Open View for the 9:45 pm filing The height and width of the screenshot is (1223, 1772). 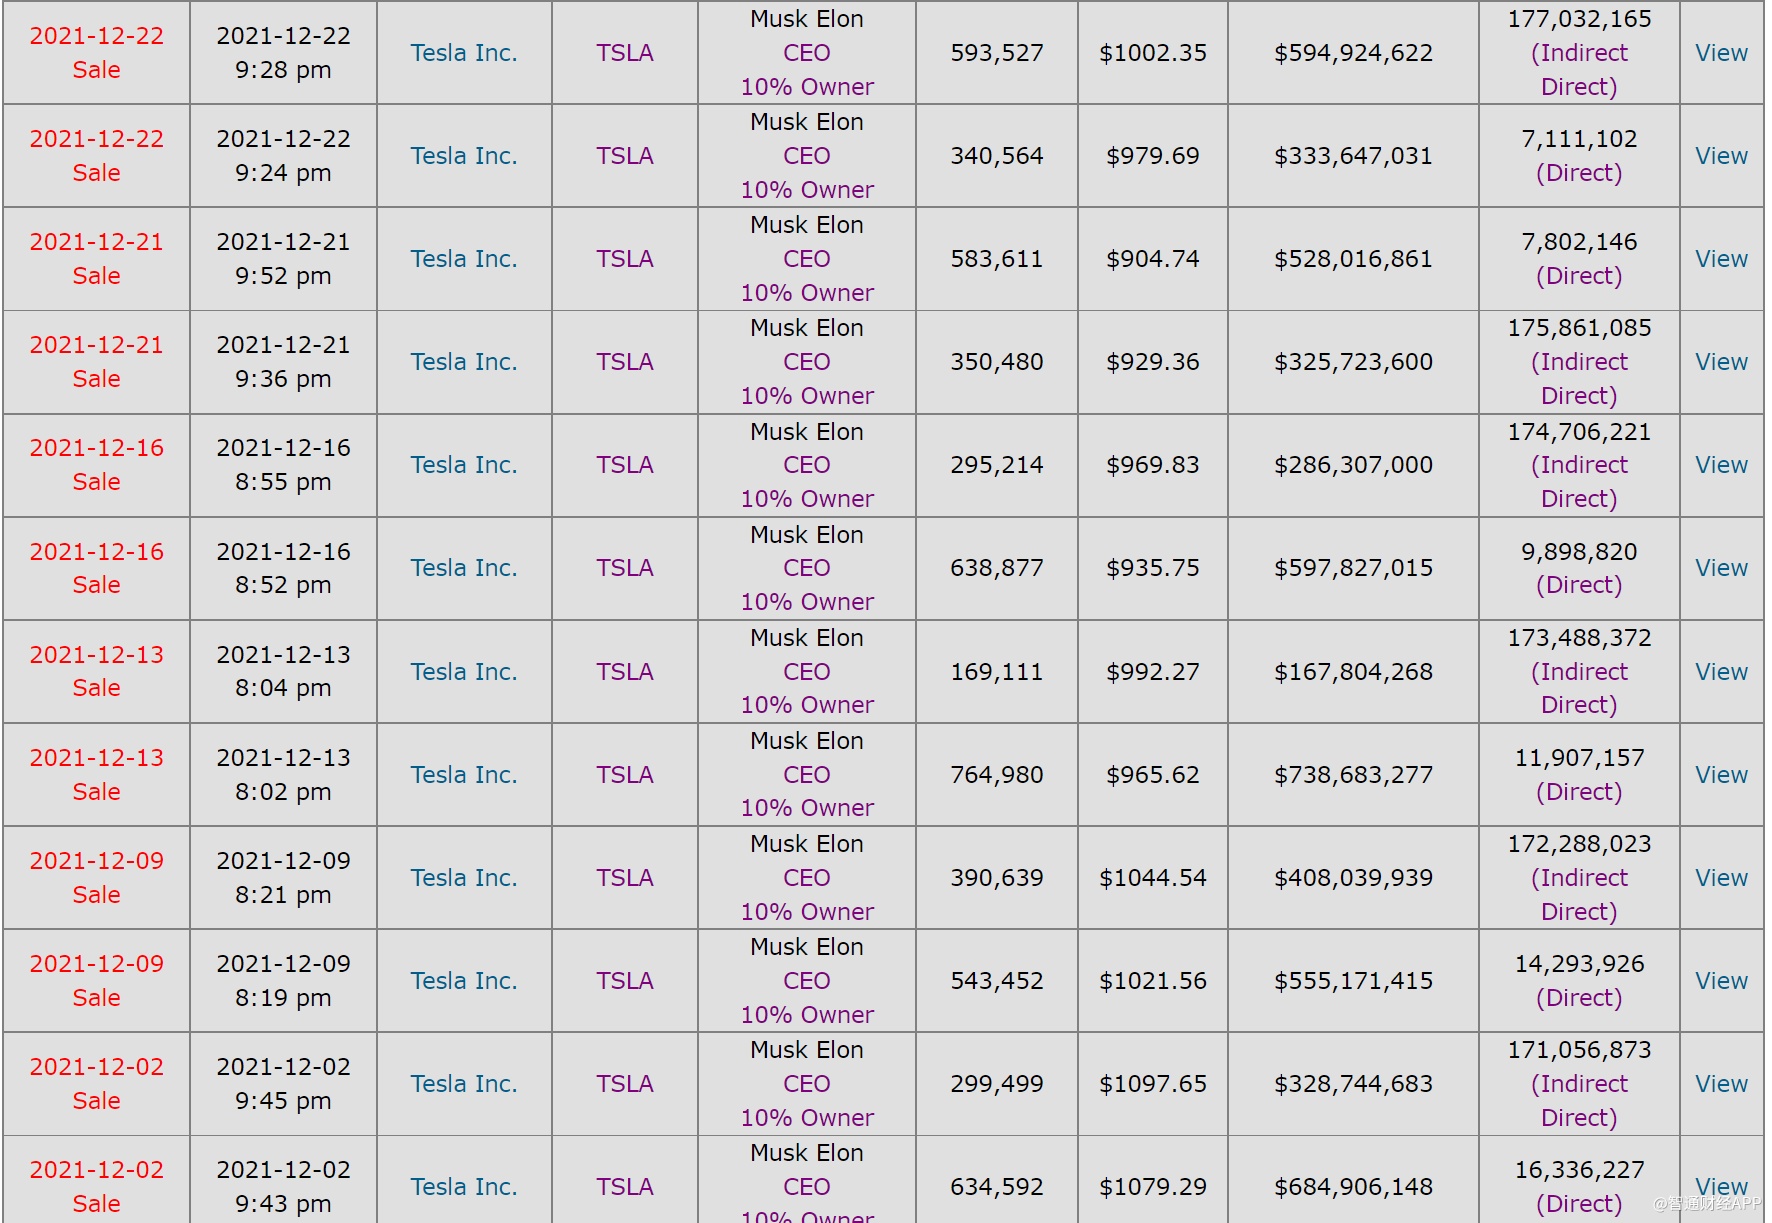coord(1721,1084)
